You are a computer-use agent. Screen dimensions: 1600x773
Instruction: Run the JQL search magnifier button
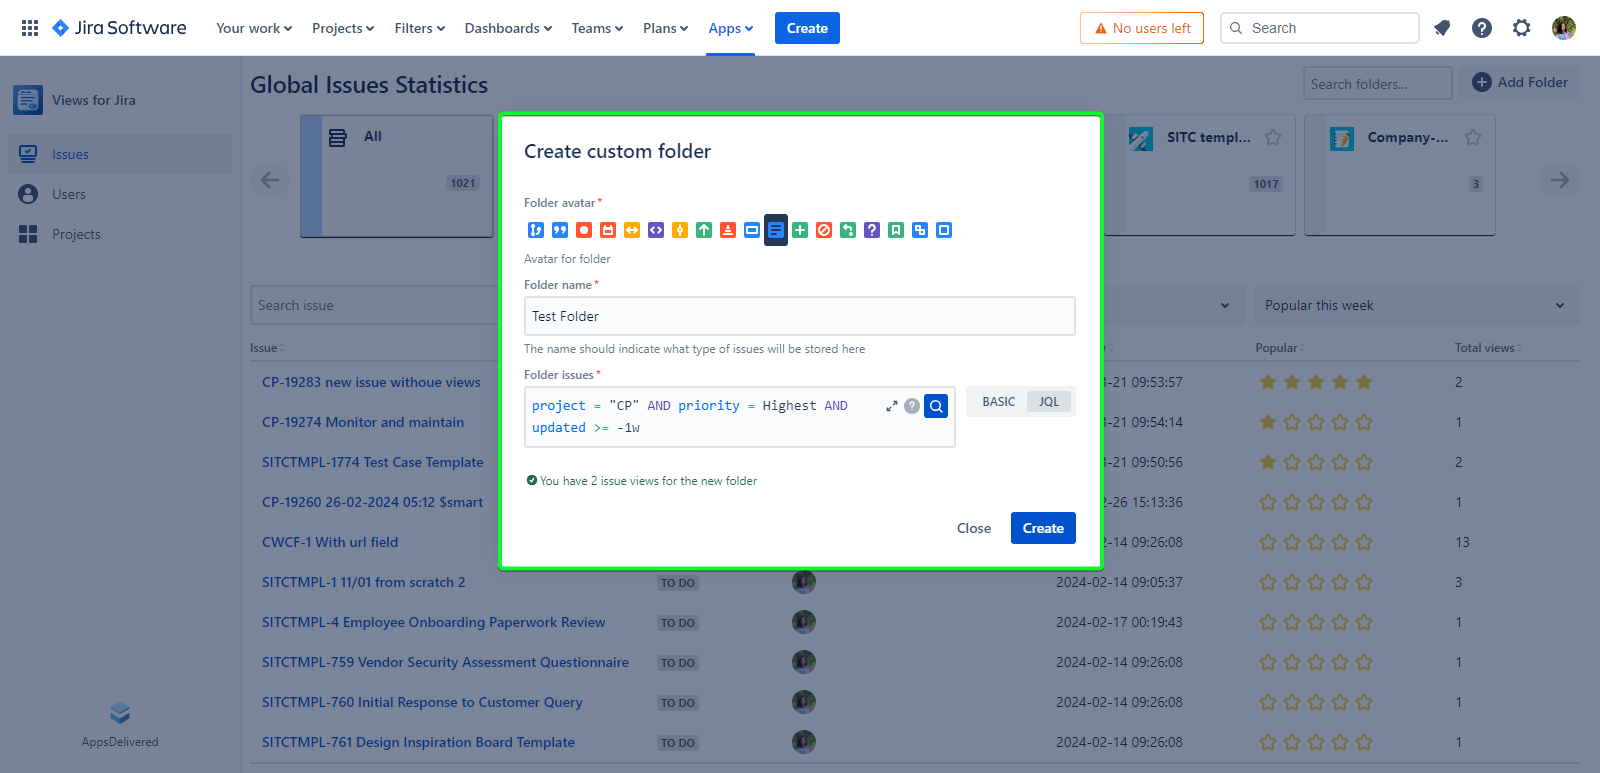[x=936, y=406]
